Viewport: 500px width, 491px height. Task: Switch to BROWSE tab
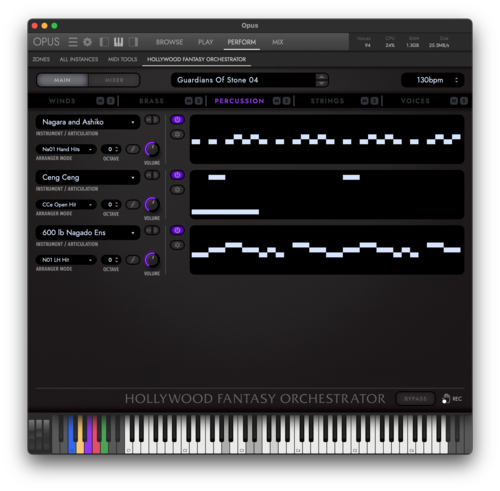click(169, 42)
